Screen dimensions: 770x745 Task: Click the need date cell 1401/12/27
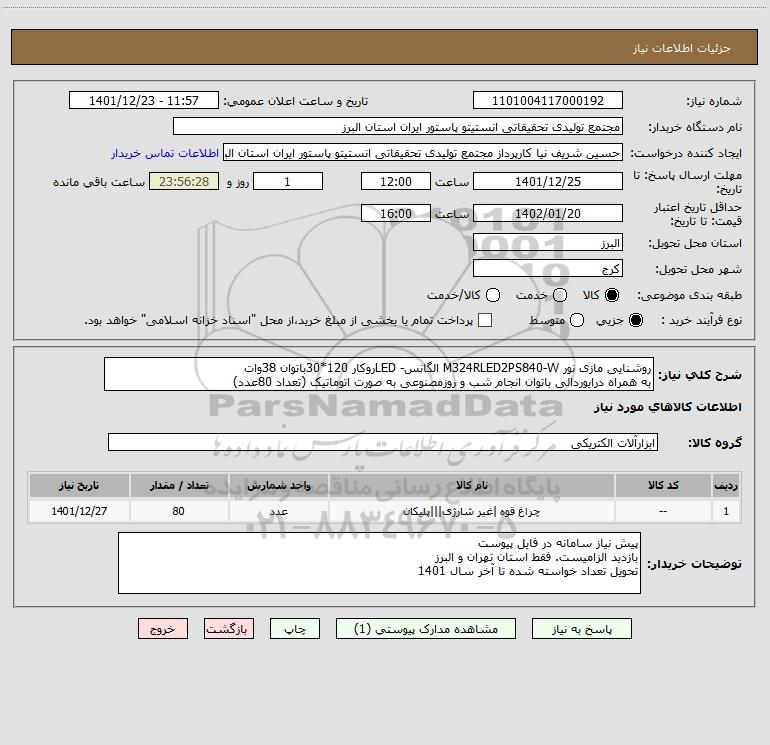[x=79, y=511]
